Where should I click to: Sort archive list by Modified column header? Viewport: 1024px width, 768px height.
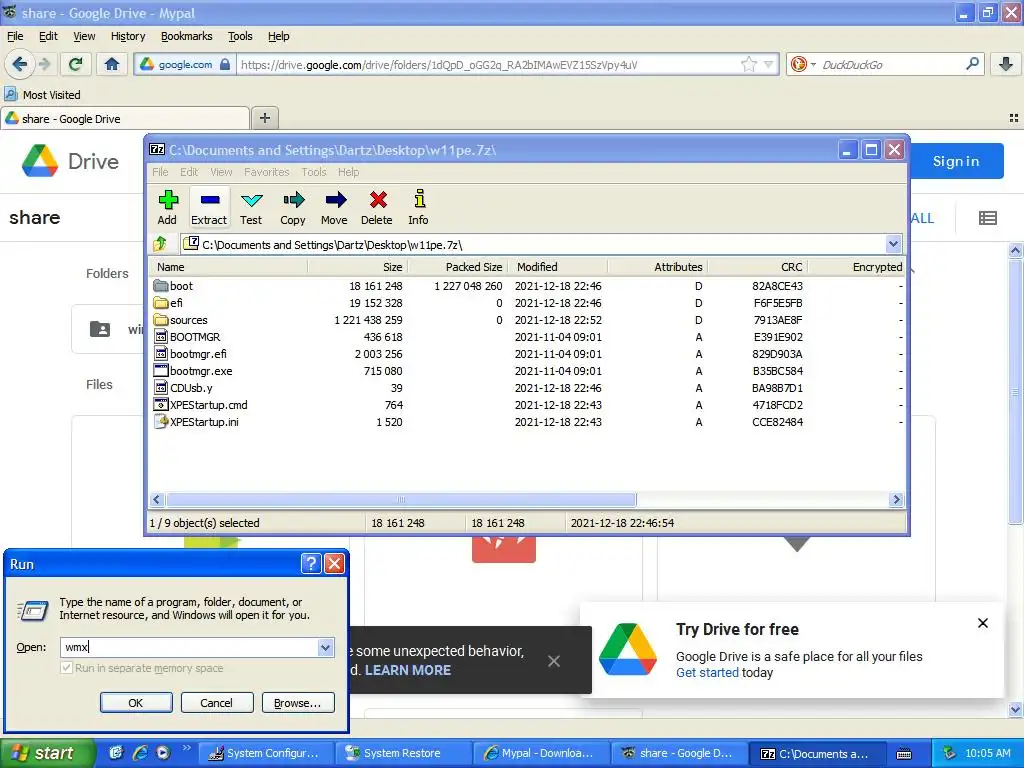560,266
